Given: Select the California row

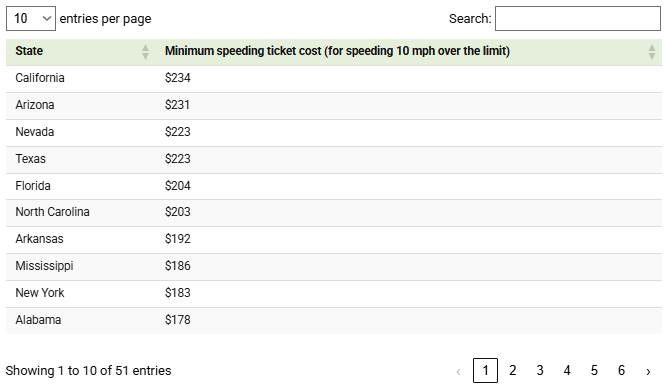Looking at the screenshot, I should 334,79.
